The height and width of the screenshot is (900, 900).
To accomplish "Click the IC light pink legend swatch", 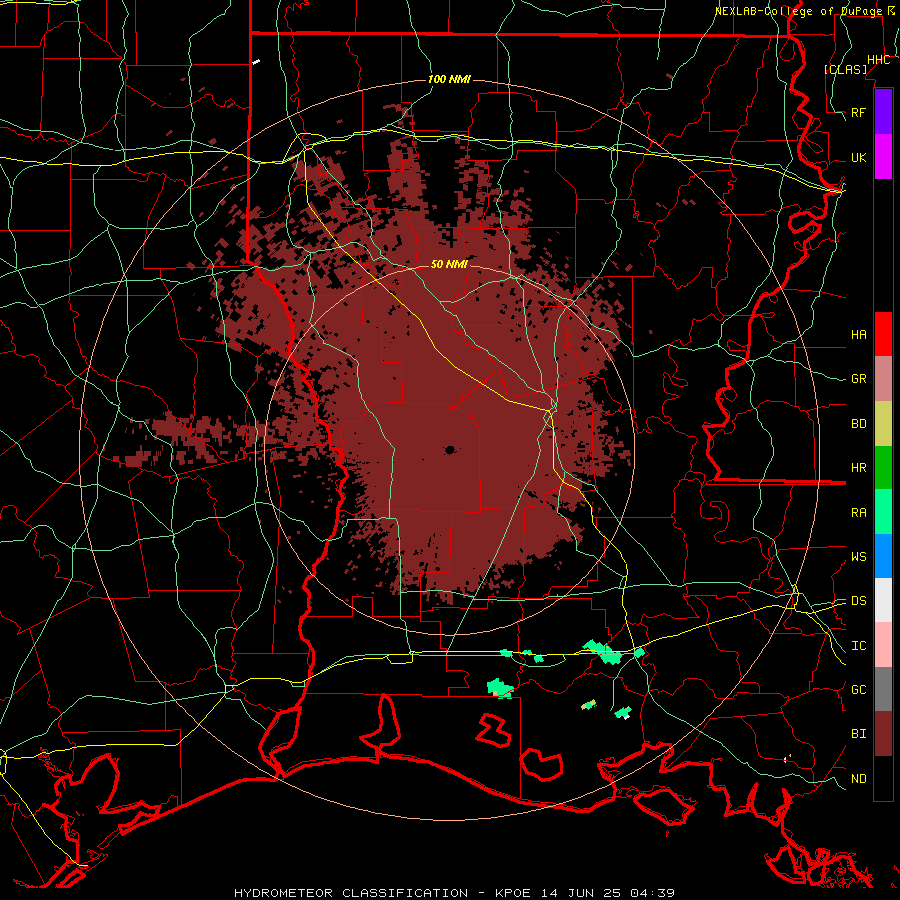I will pyautogui.click(x=883, y=645).
